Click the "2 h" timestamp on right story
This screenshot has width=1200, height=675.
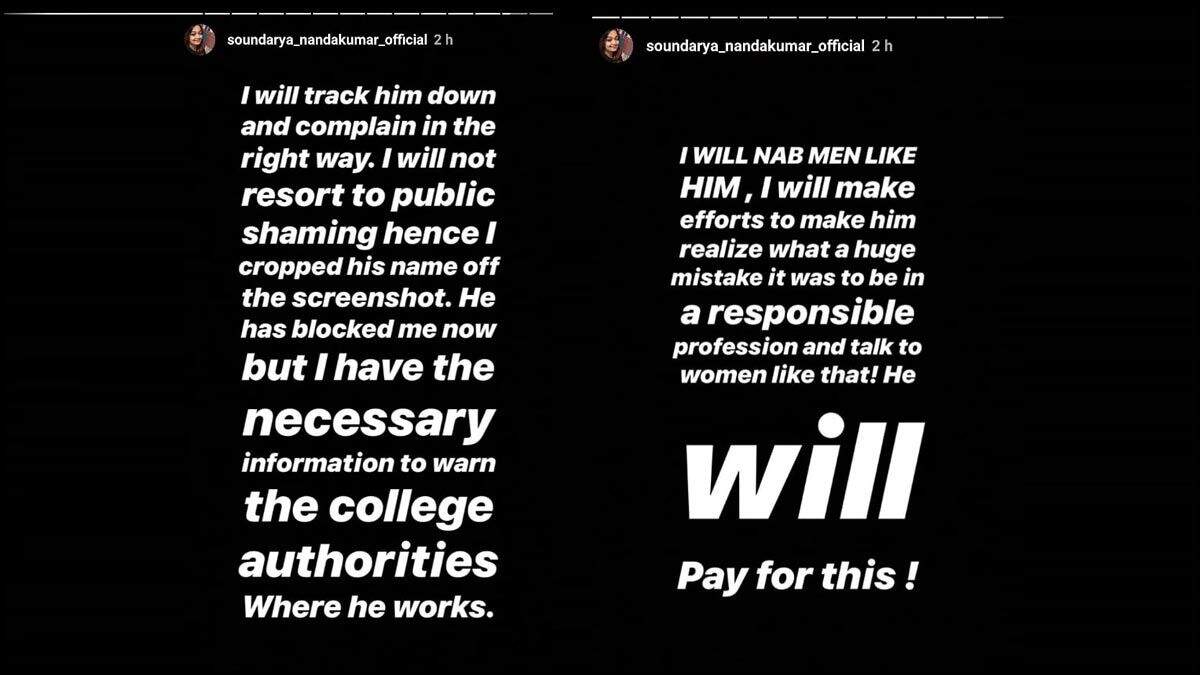[x=882, y=46]
